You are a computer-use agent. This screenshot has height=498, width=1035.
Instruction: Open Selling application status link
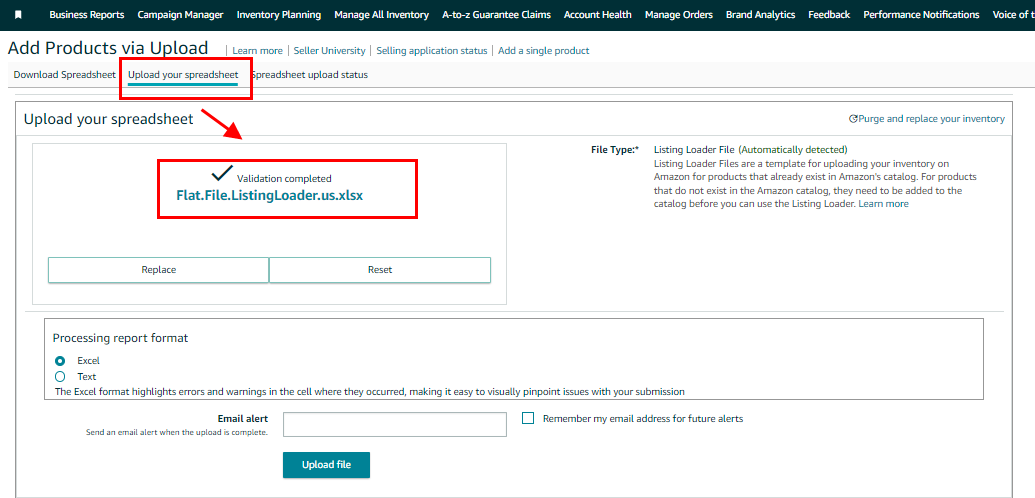pyautogui.click(x=432, y=50)
